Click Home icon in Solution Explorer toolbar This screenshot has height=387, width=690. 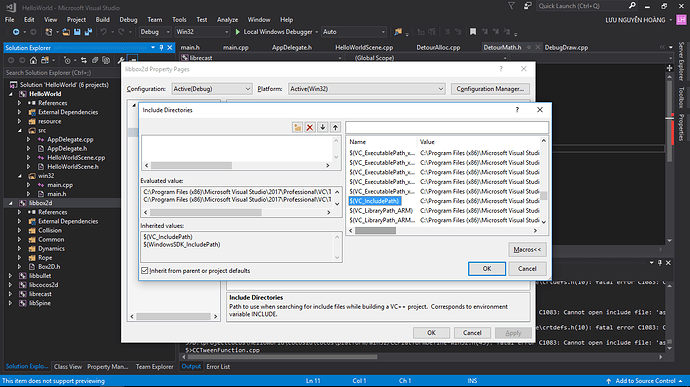33,60
